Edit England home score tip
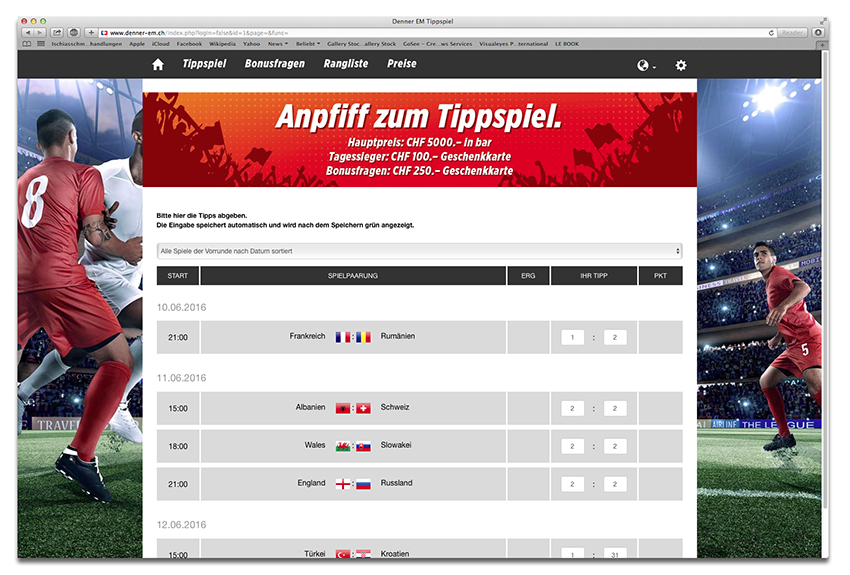 [x=572, y=484]
